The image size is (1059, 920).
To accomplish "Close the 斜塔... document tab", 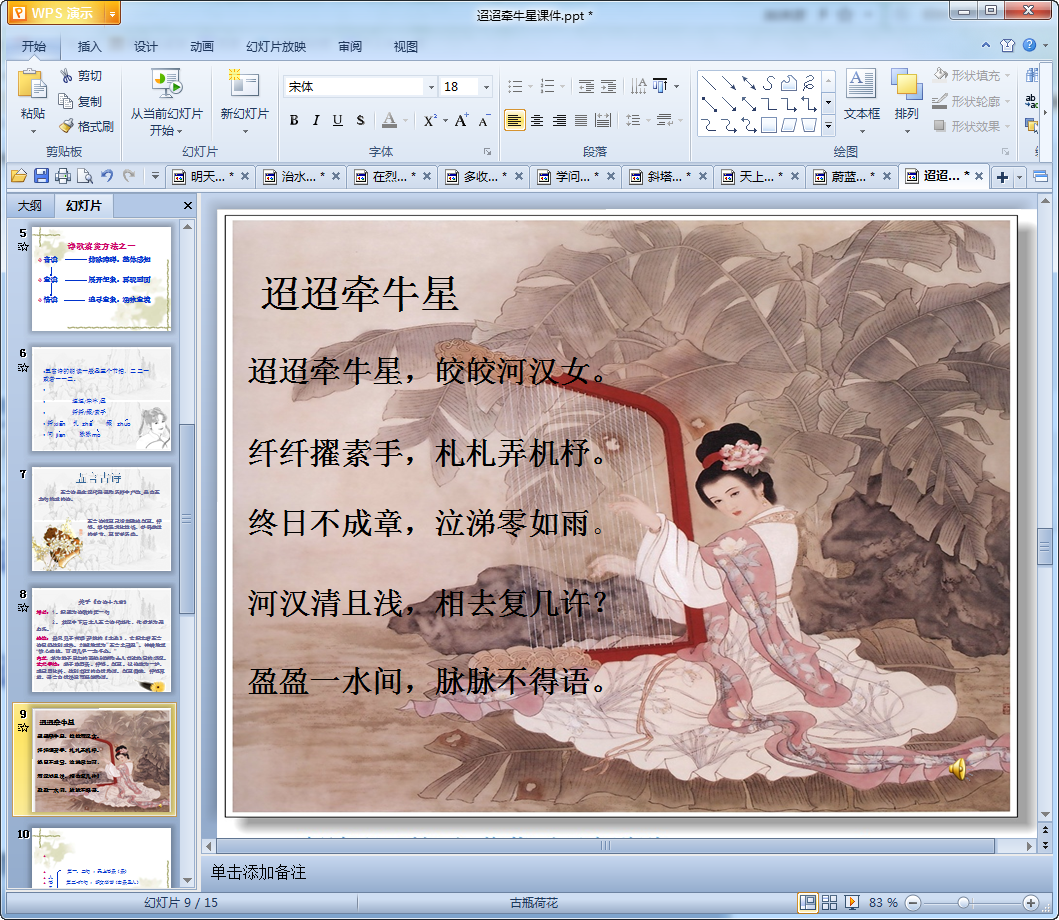I will (x=703, y=176).
